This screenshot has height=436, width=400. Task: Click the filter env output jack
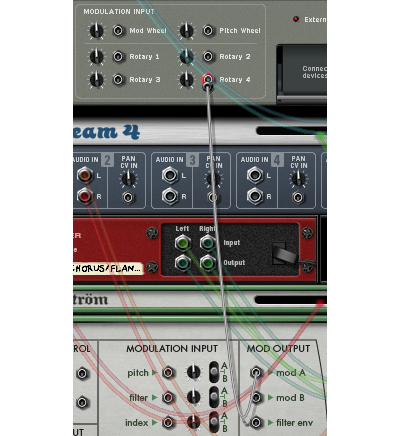[256, 422]
